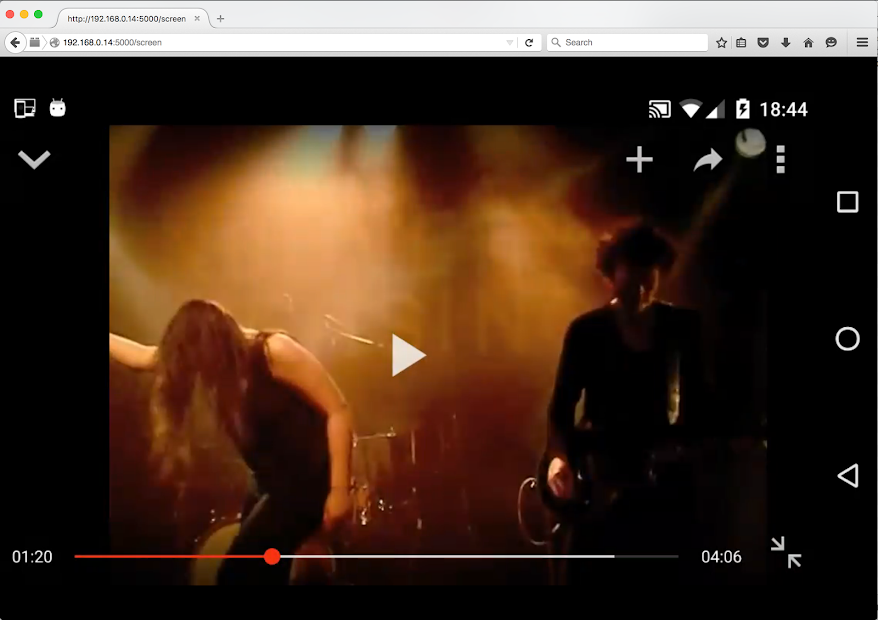878x620 pixels.
Task: Tap the Android robot icon
Action: point(57,108)
